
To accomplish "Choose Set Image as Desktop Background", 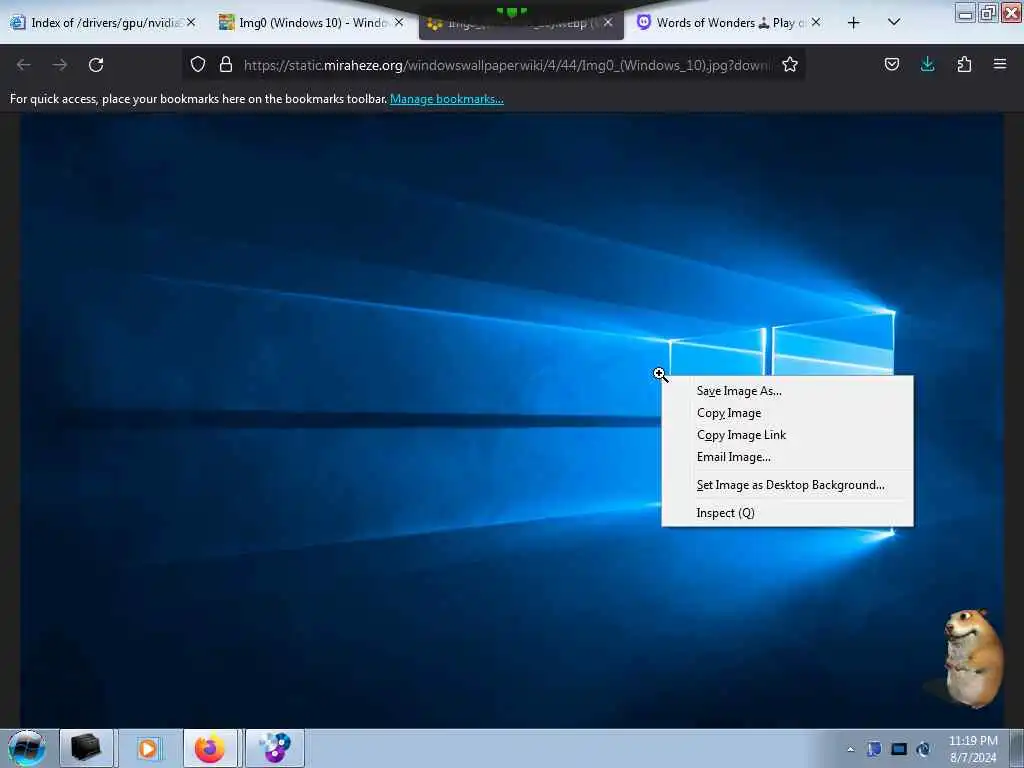I will coord(787,485).
